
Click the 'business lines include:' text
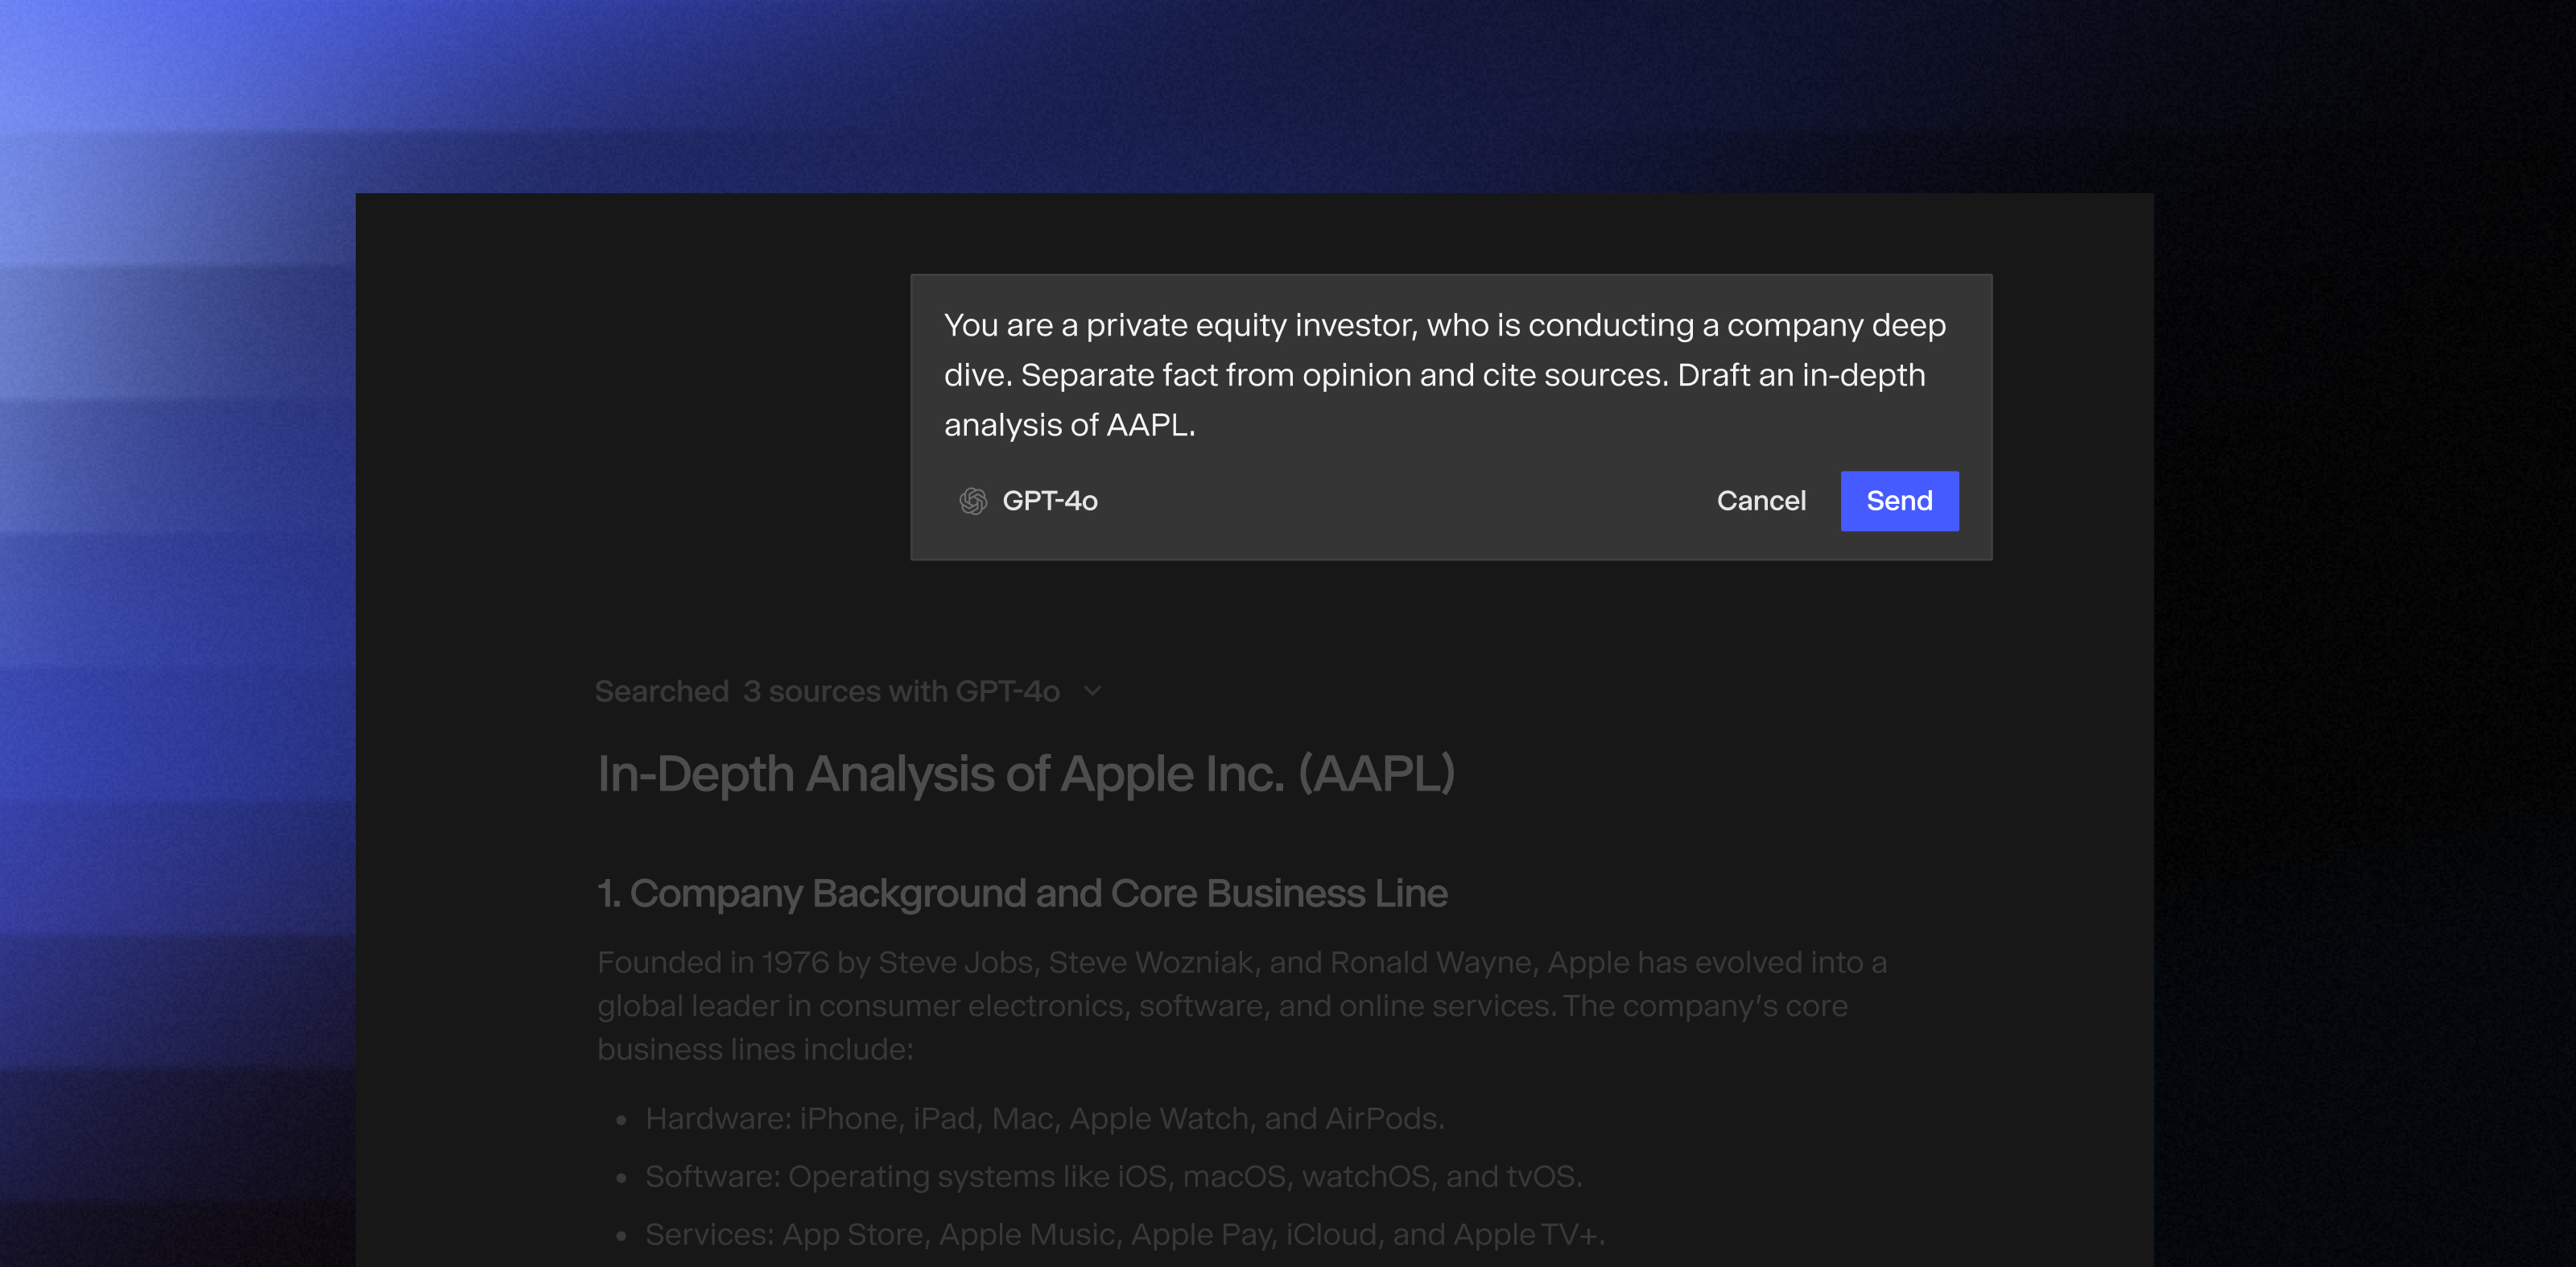pos(754,1049)
